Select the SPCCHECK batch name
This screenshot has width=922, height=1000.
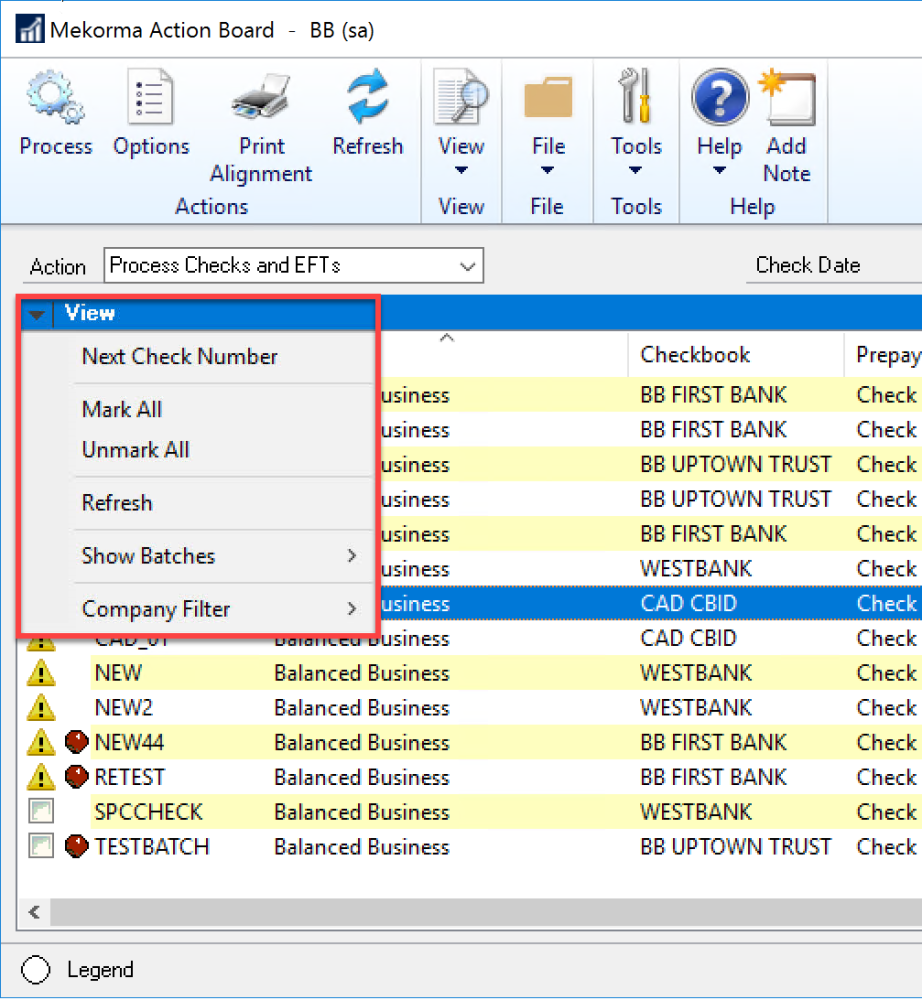click(x=149, y=812)
